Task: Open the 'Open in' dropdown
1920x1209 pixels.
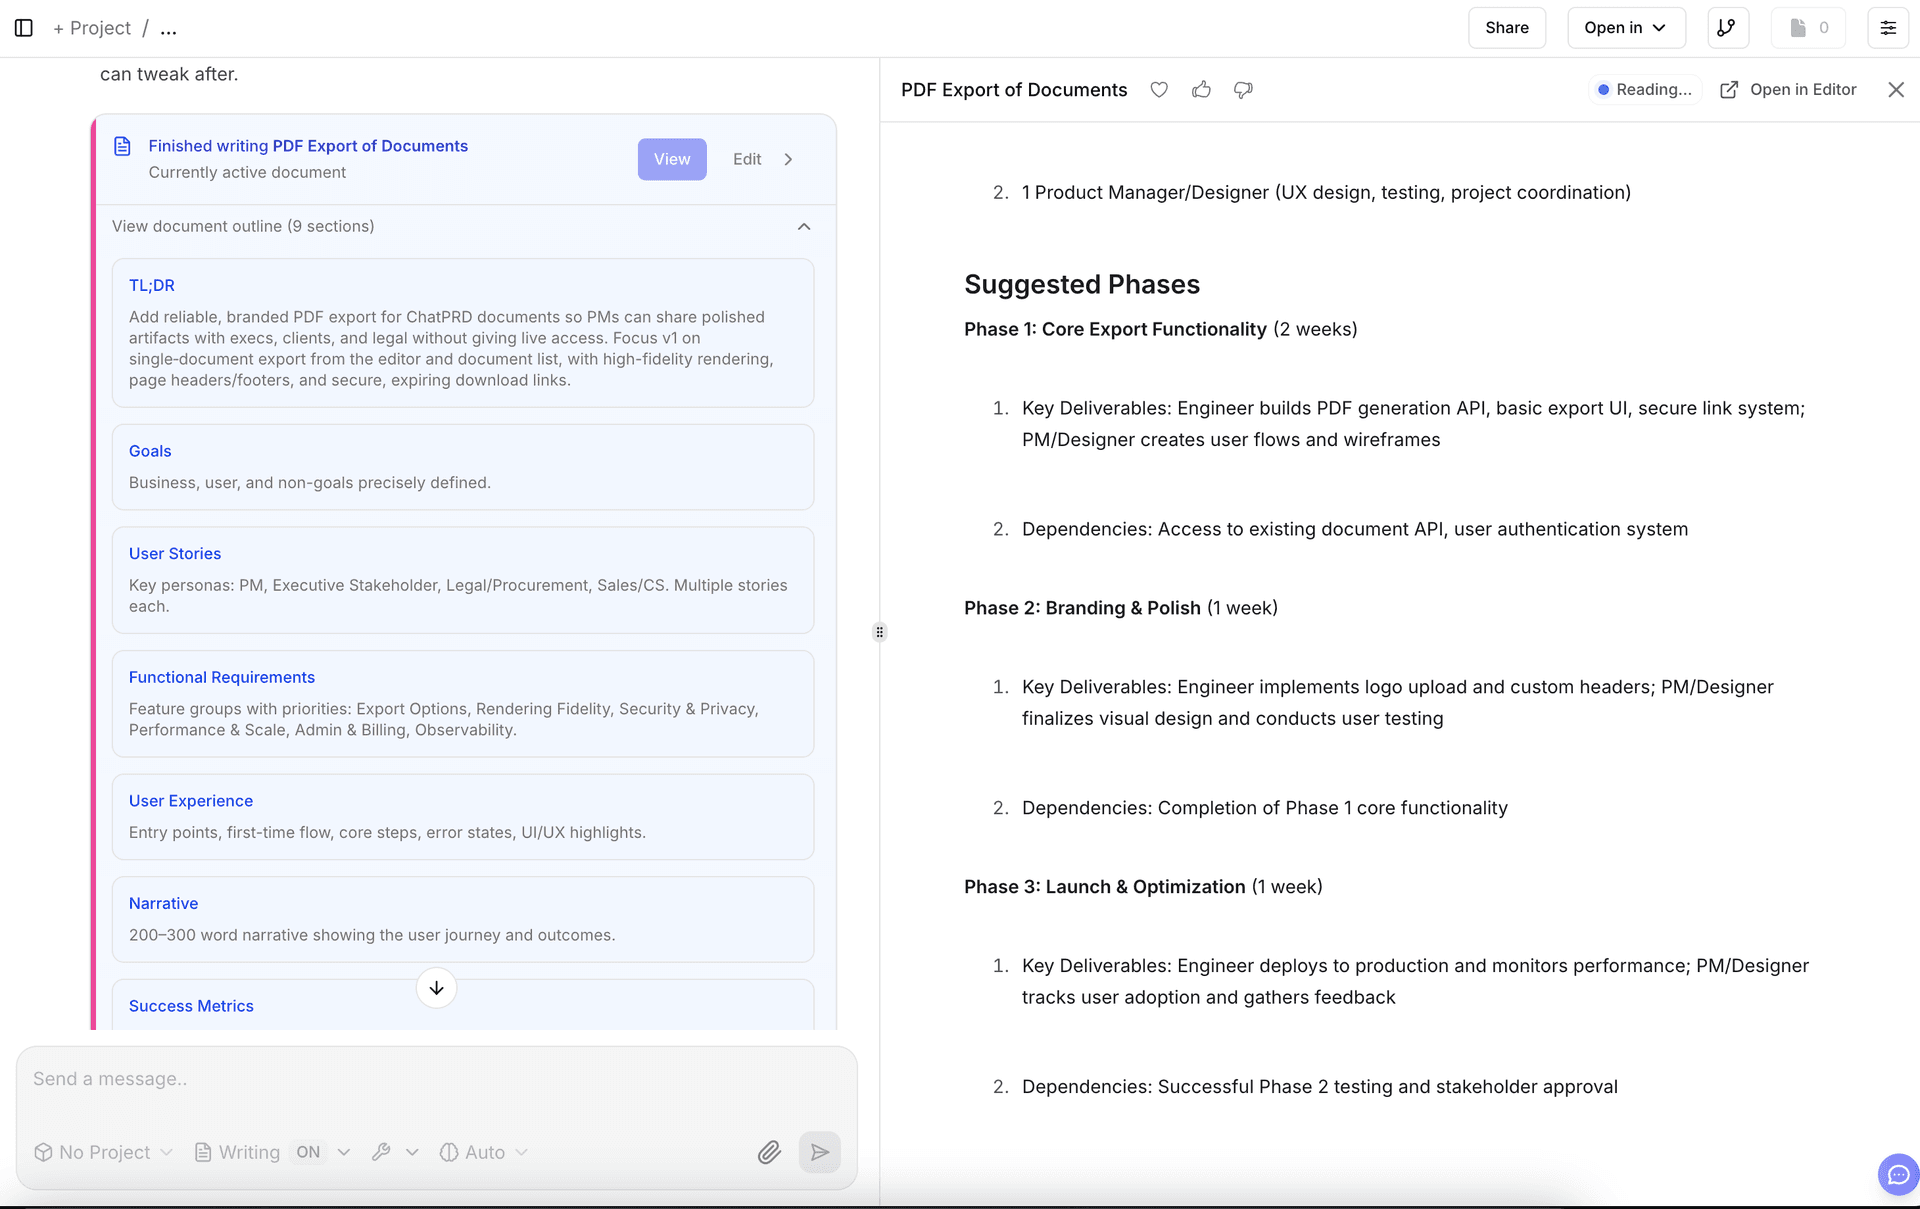Action: (1625, 27)
